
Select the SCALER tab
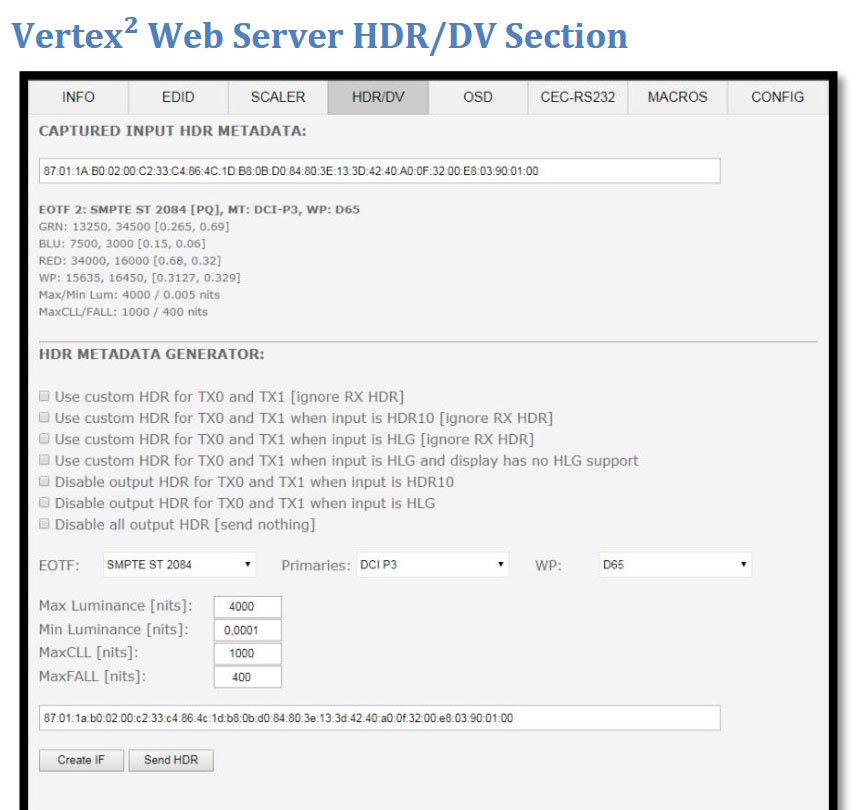point(277,97)
